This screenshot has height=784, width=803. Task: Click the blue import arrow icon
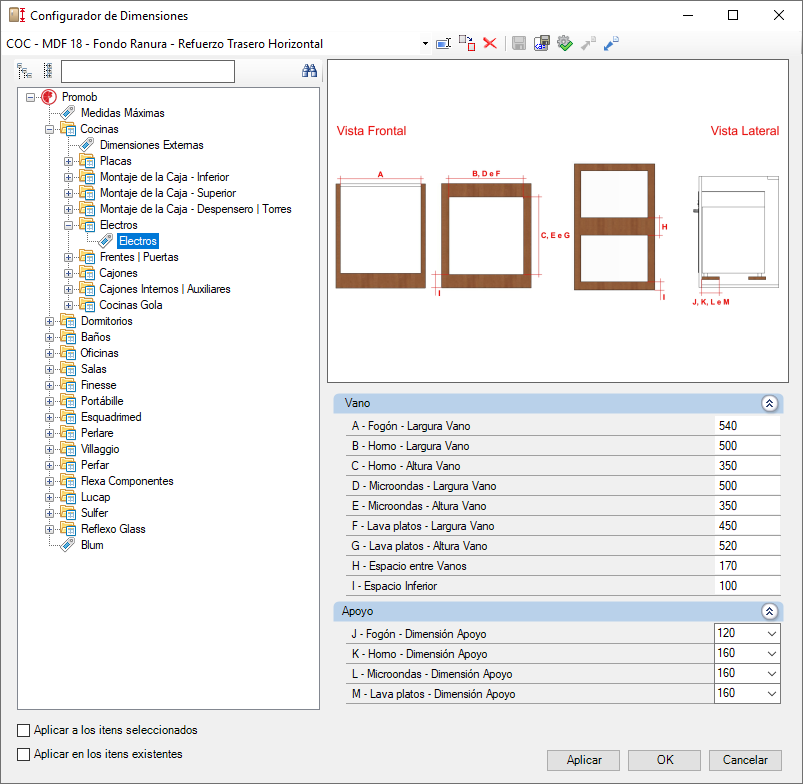coord(611,44)
